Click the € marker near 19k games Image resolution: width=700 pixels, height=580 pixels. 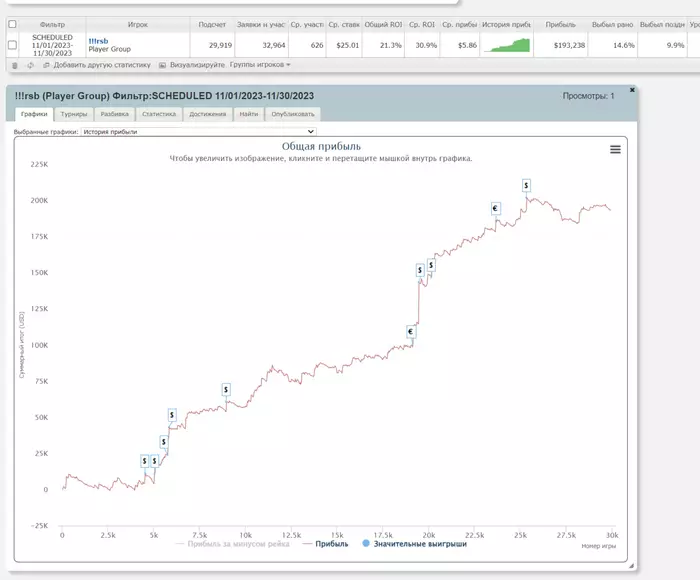point(411,332)
